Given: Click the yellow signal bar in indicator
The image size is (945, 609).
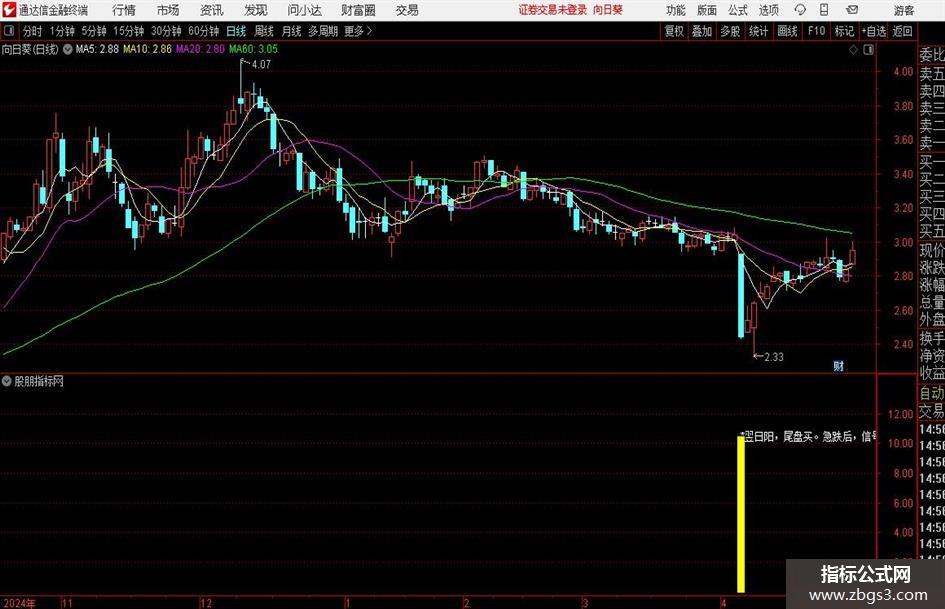Looking at the screenshot, I should point(741,514).
